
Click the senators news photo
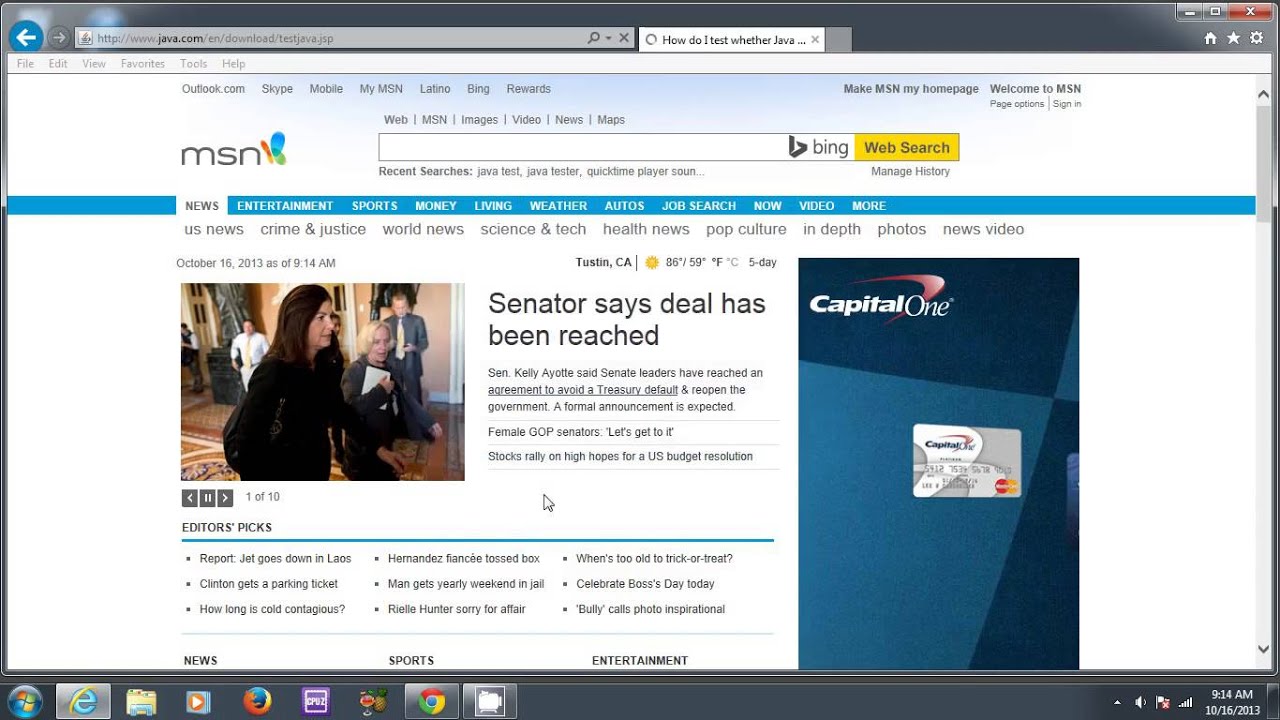pyautogui.click(x=323, y=382)
